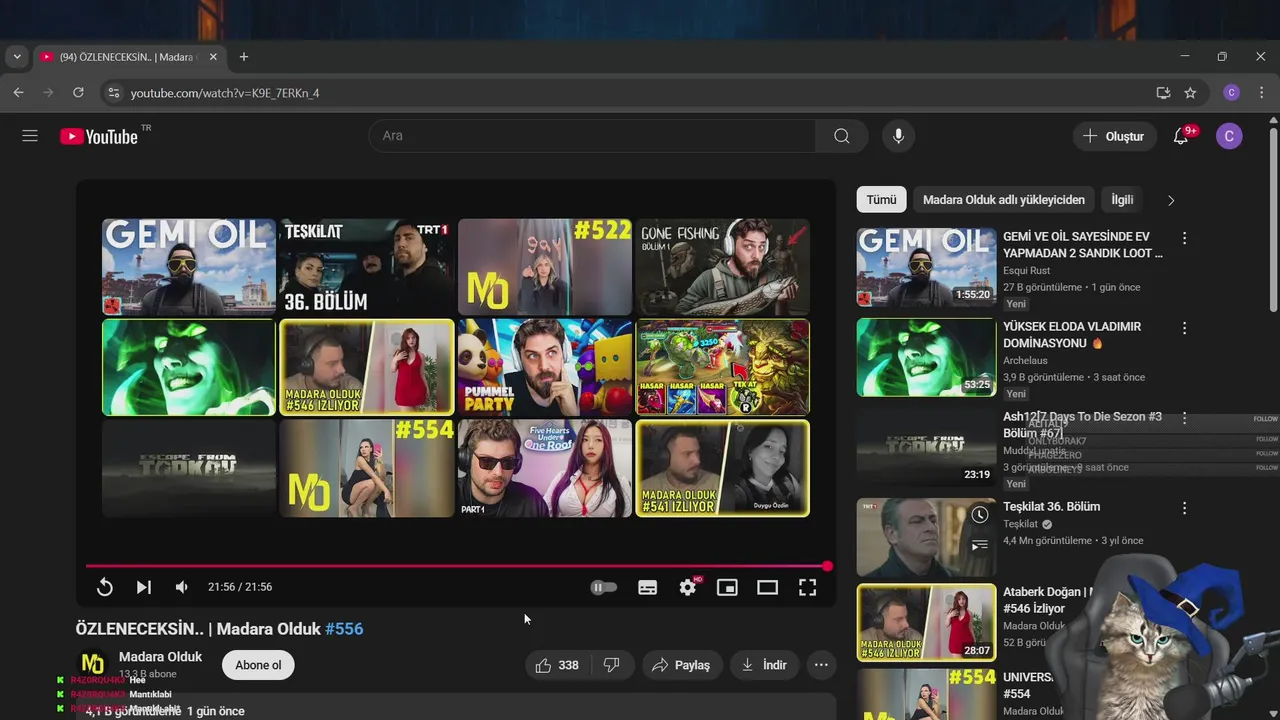Select the Tümü filter chip
The width and height of the screenshot is (1280, 720).
[881, 200]
